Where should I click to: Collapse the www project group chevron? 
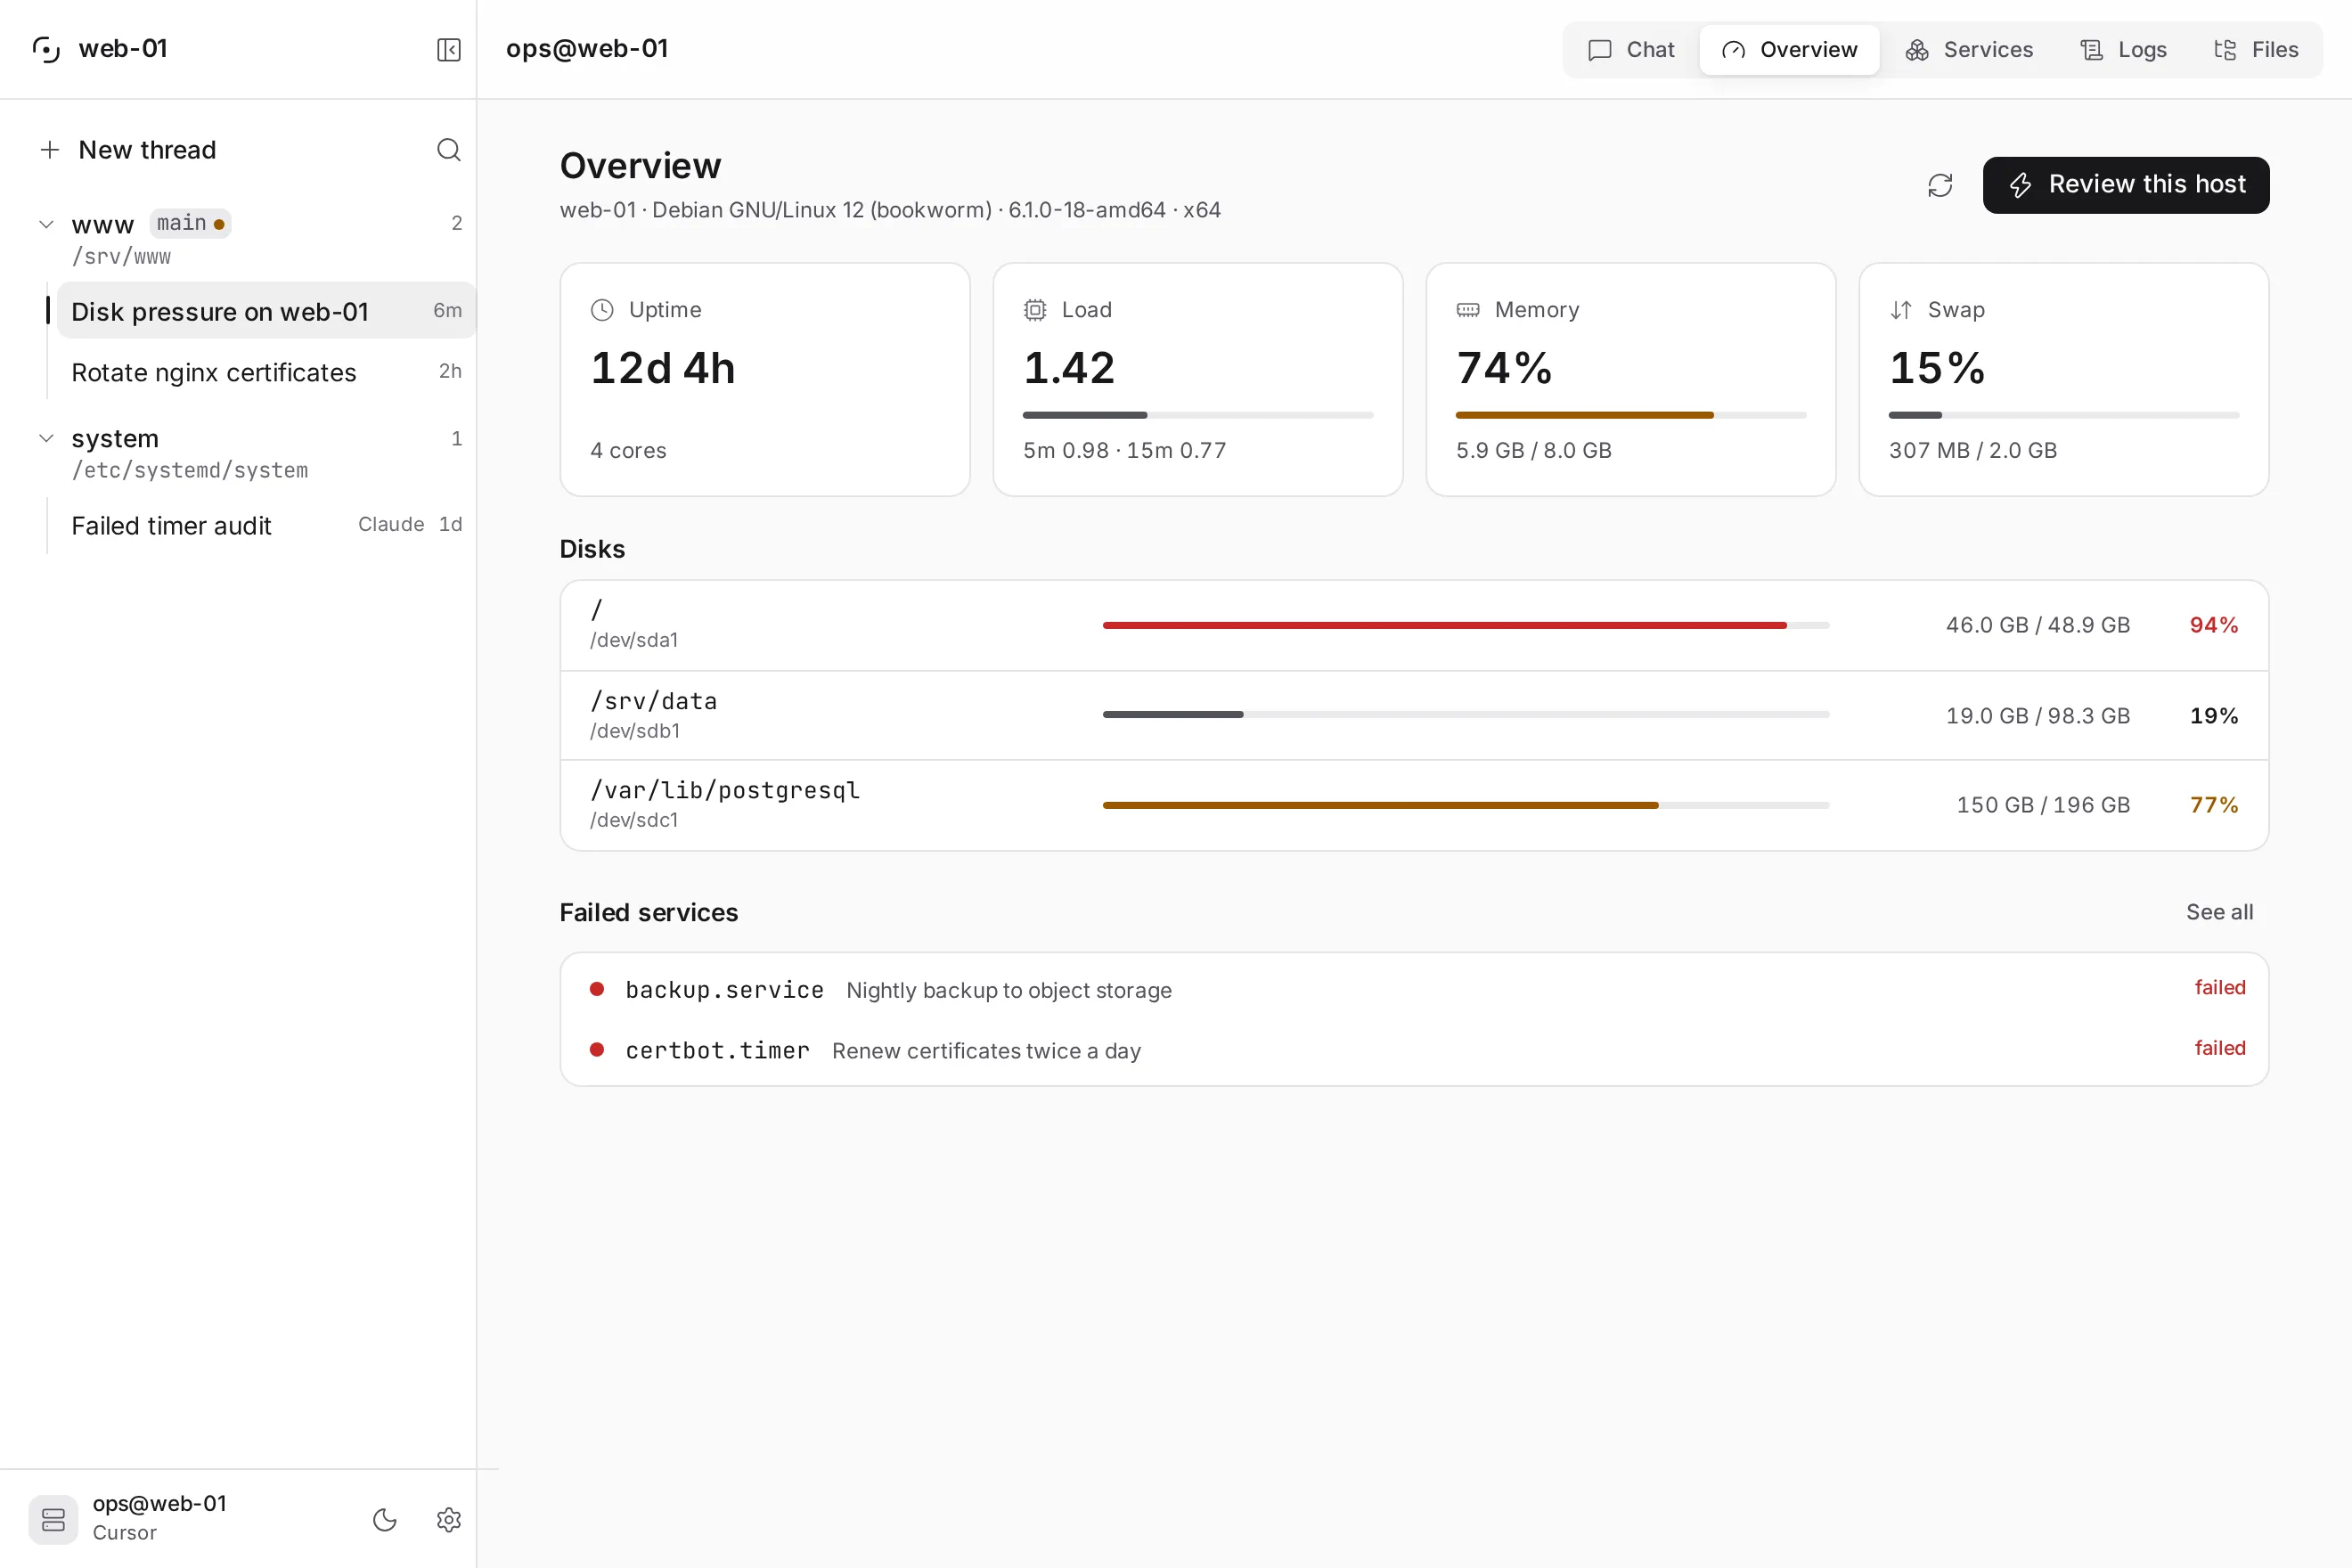pos(46,224)
